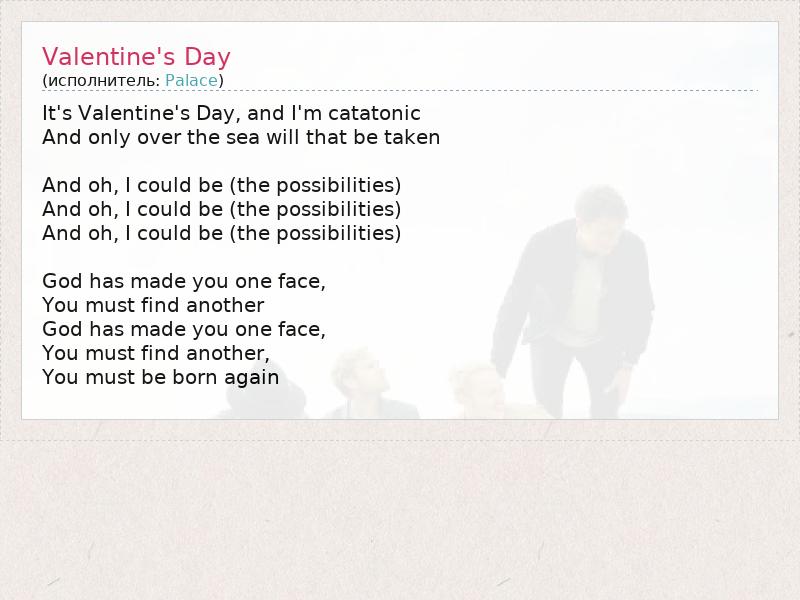Click the third 'And oh, I could be' line

pos(221,233)
